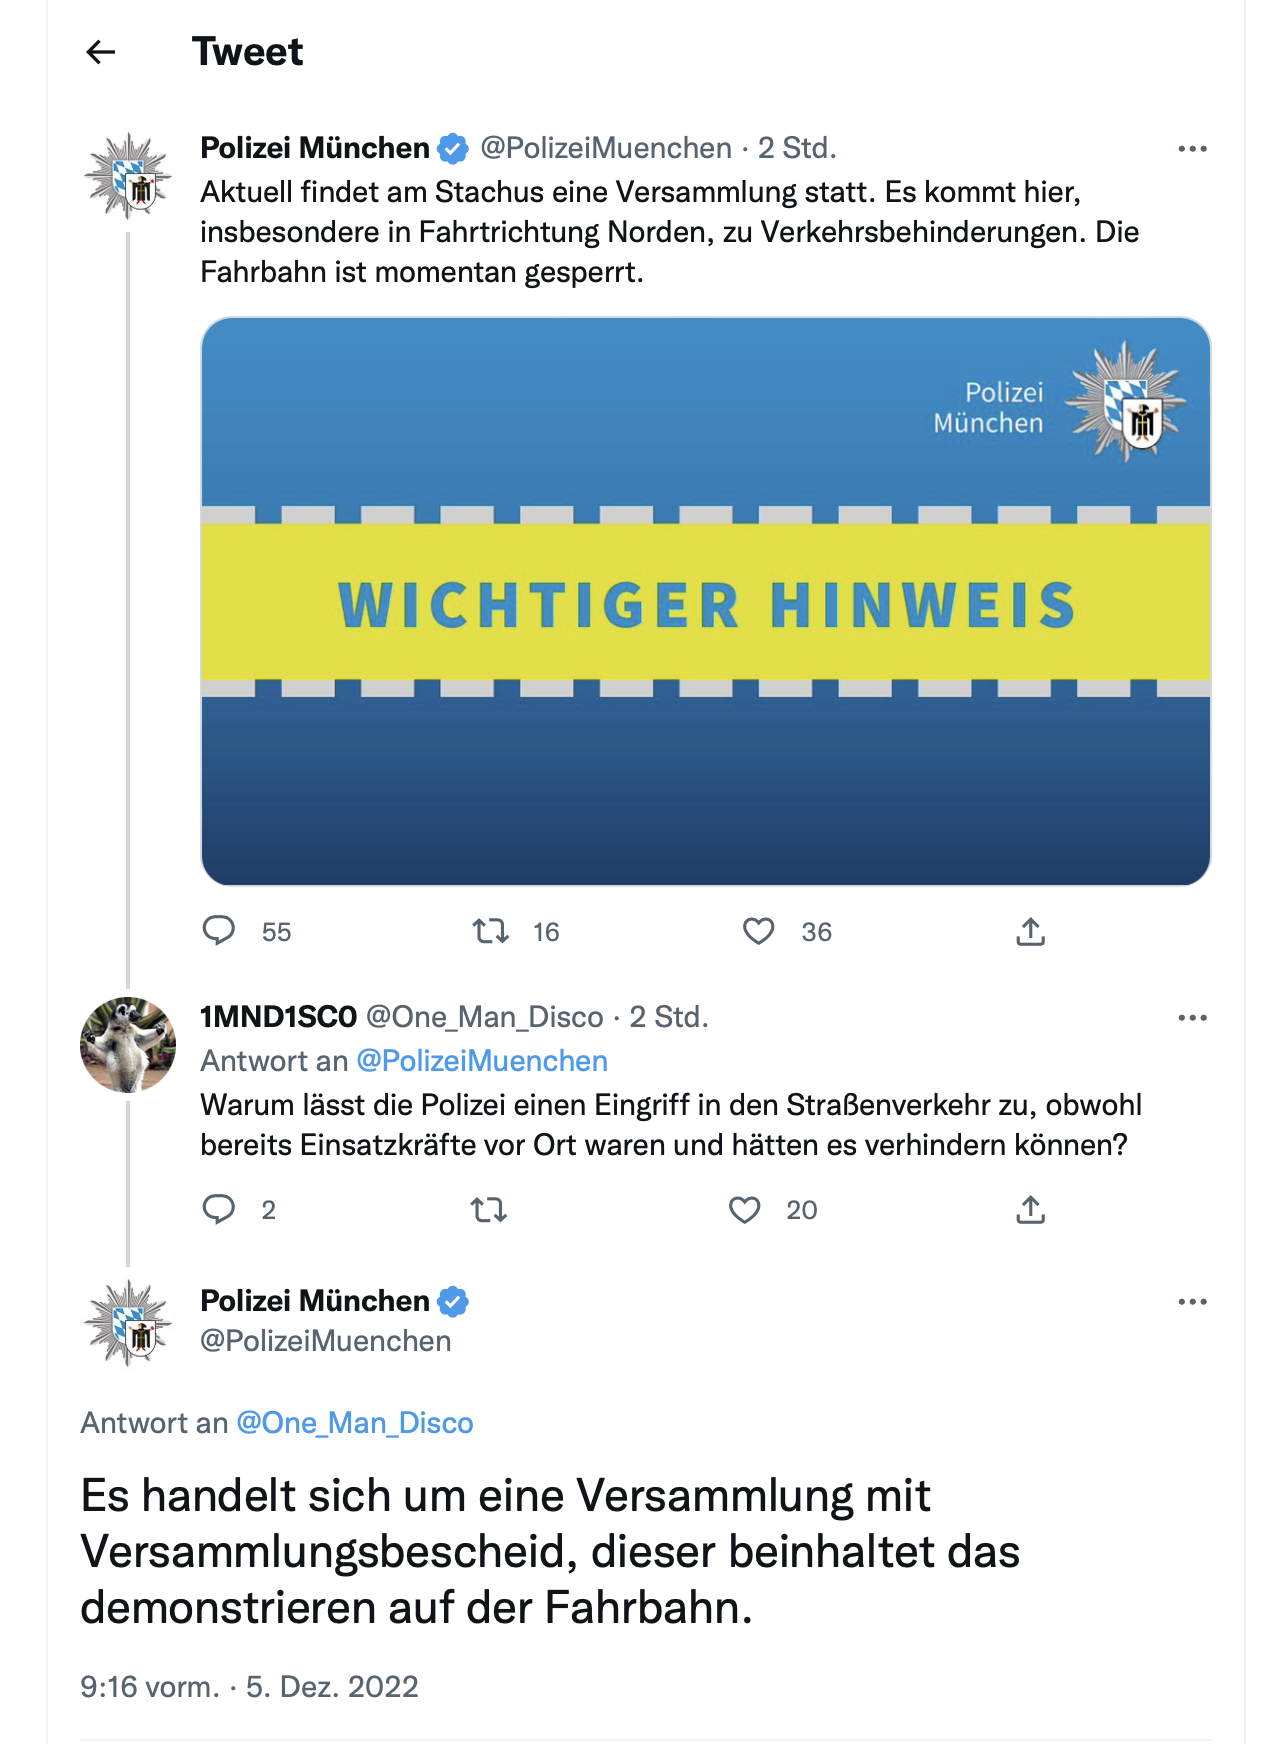Screen dimensions: 1268x1744
Task: Open more options on 1MND1SC0 reply
Action: pyautogui.click(x=1192, y=1018)
